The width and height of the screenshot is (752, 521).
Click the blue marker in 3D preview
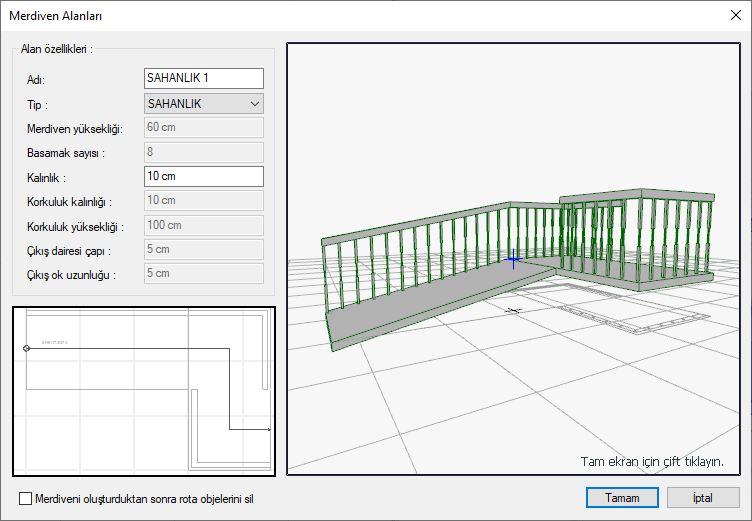pos(513,260)
